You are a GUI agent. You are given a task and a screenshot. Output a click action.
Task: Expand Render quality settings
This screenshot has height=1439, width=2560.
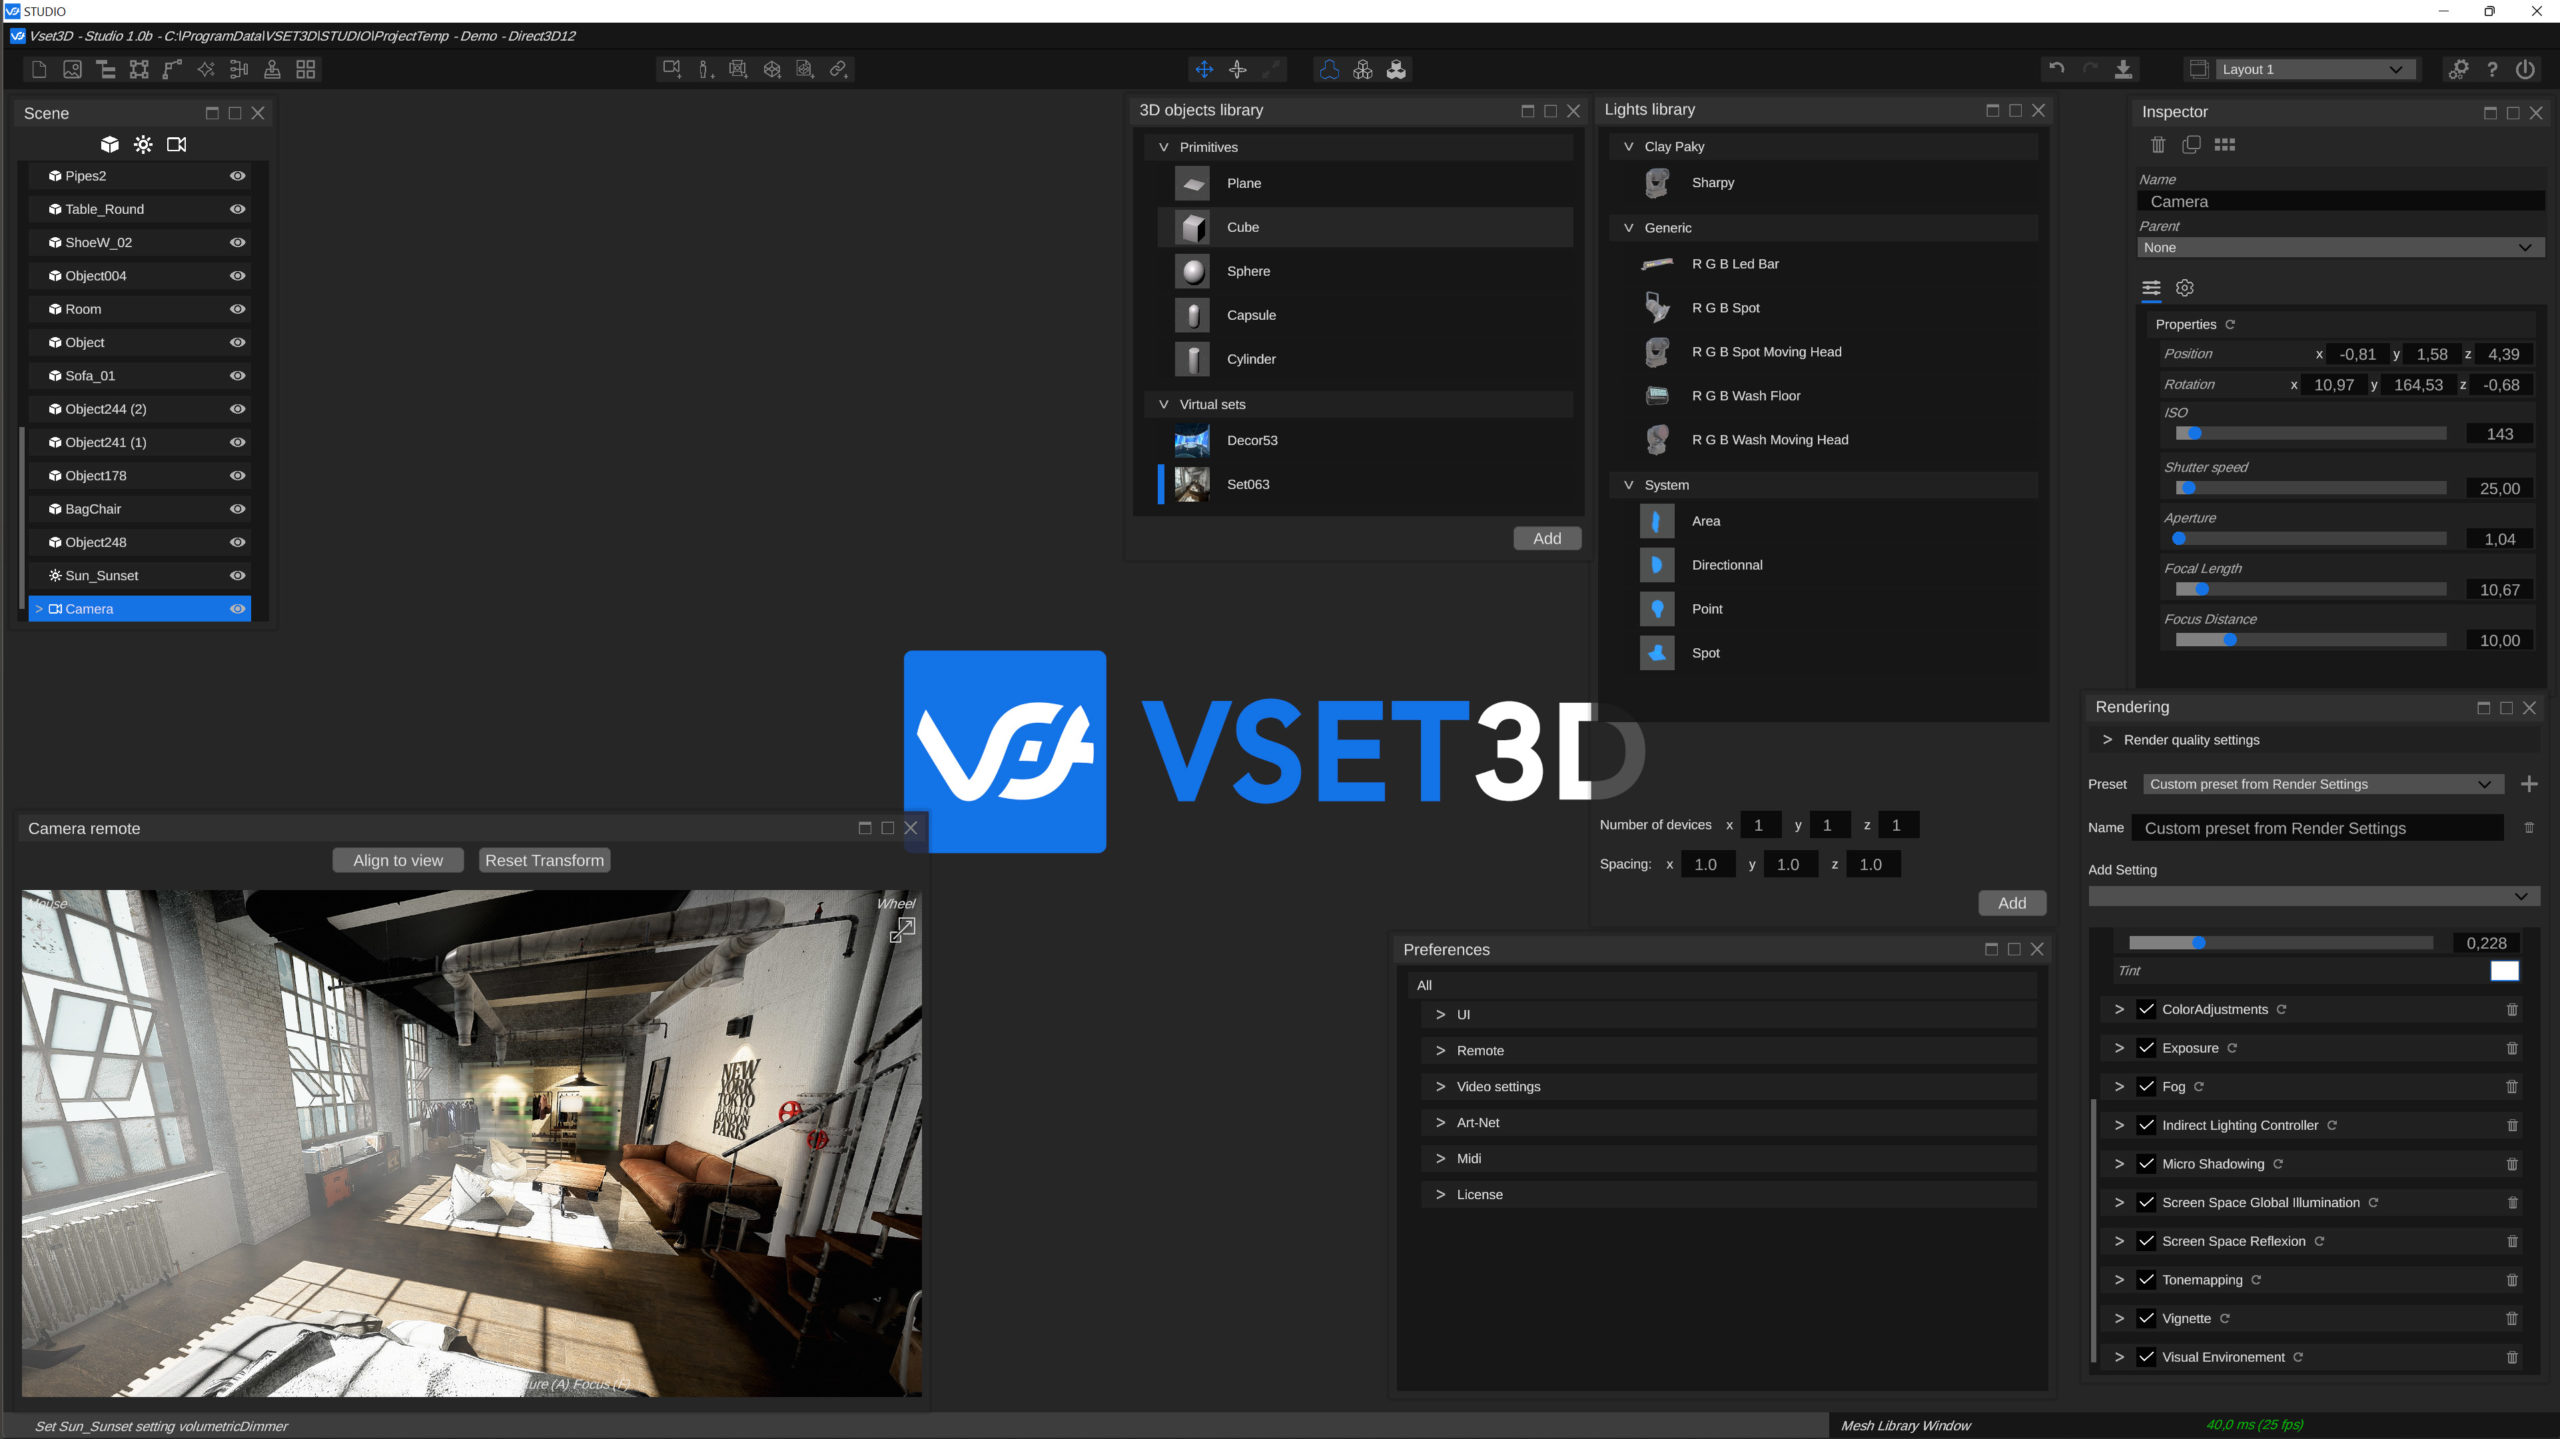click(2107, 740)
